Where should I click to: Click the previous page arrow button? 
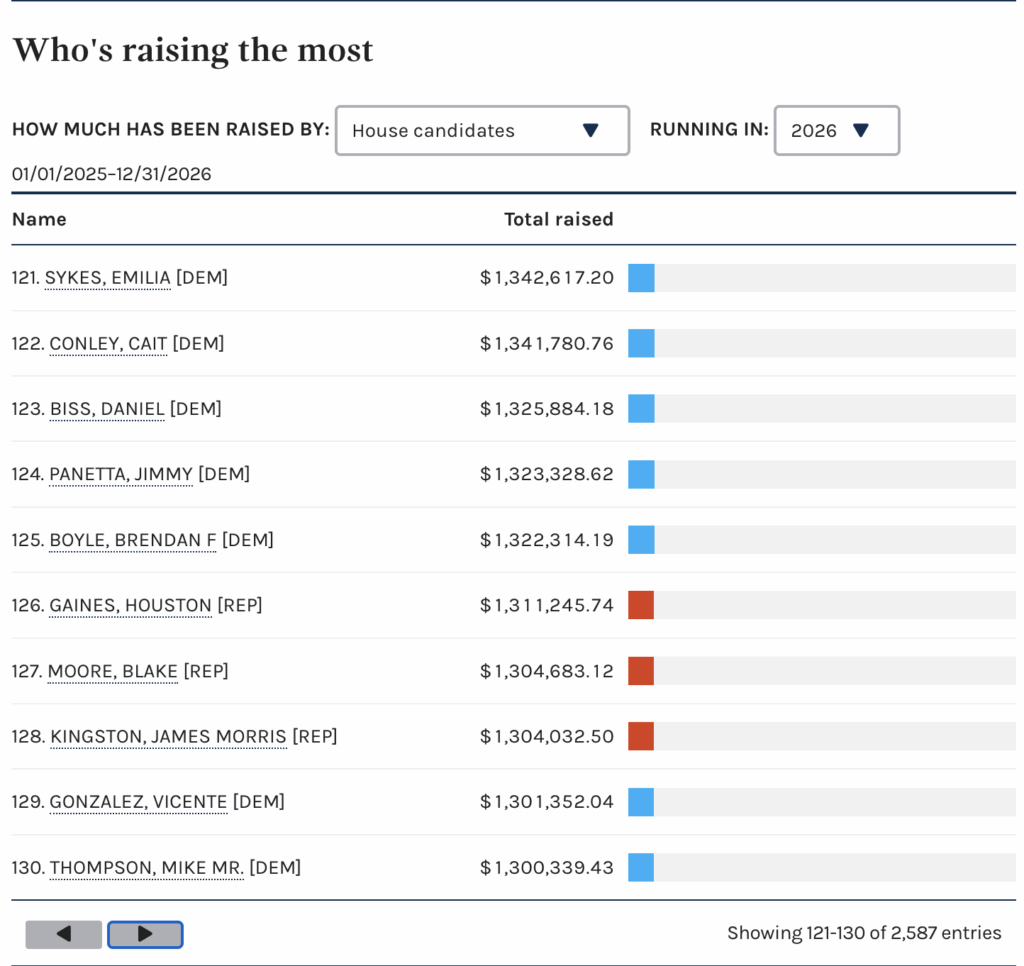click(64, 934)
